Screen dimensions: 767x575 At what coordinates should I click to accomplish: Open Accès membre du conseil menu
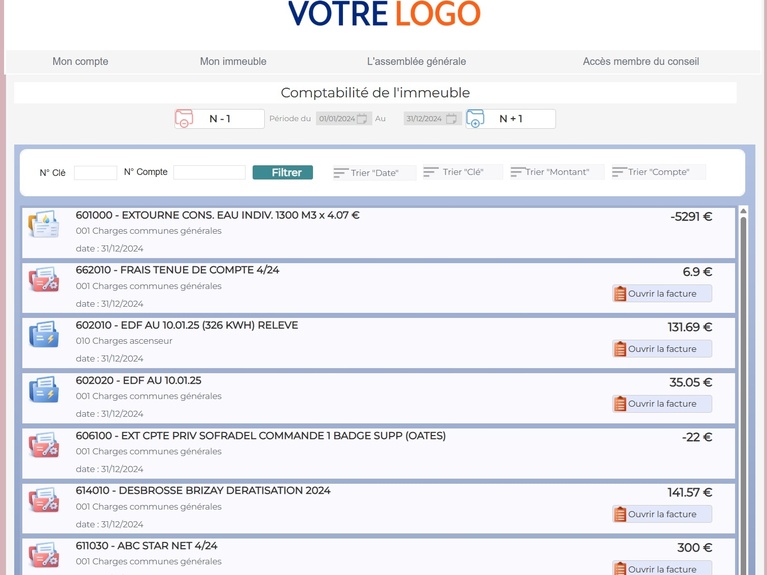coord(641,62)
